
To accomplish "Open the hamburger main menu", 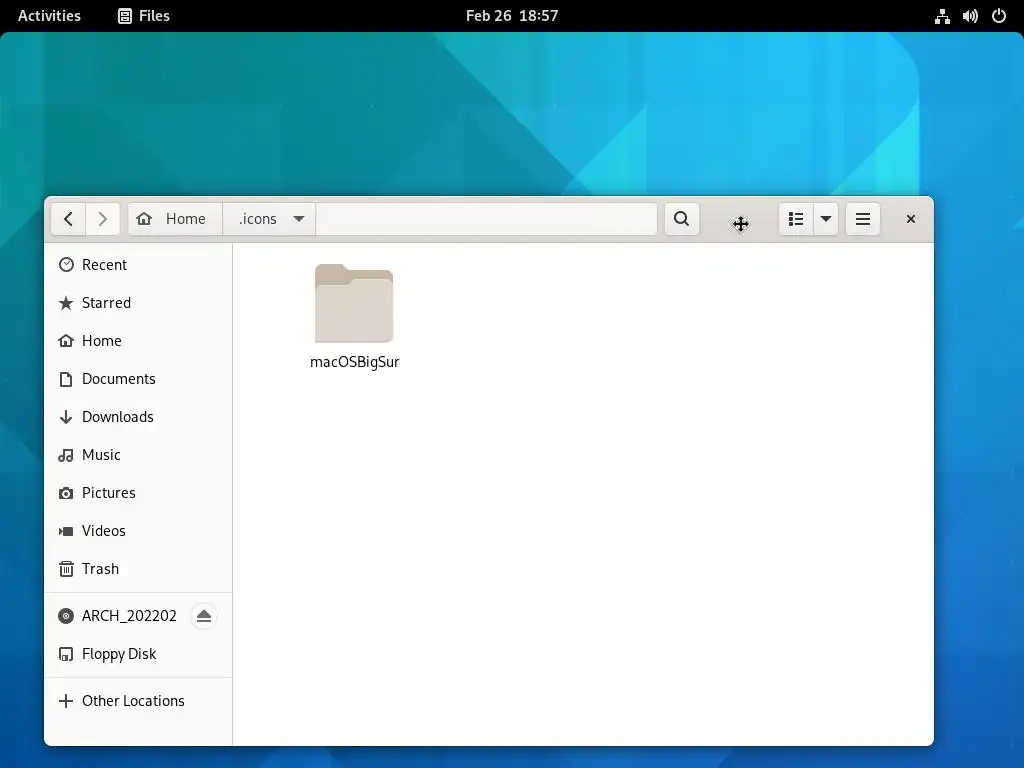I will click(x=863, y=219).
